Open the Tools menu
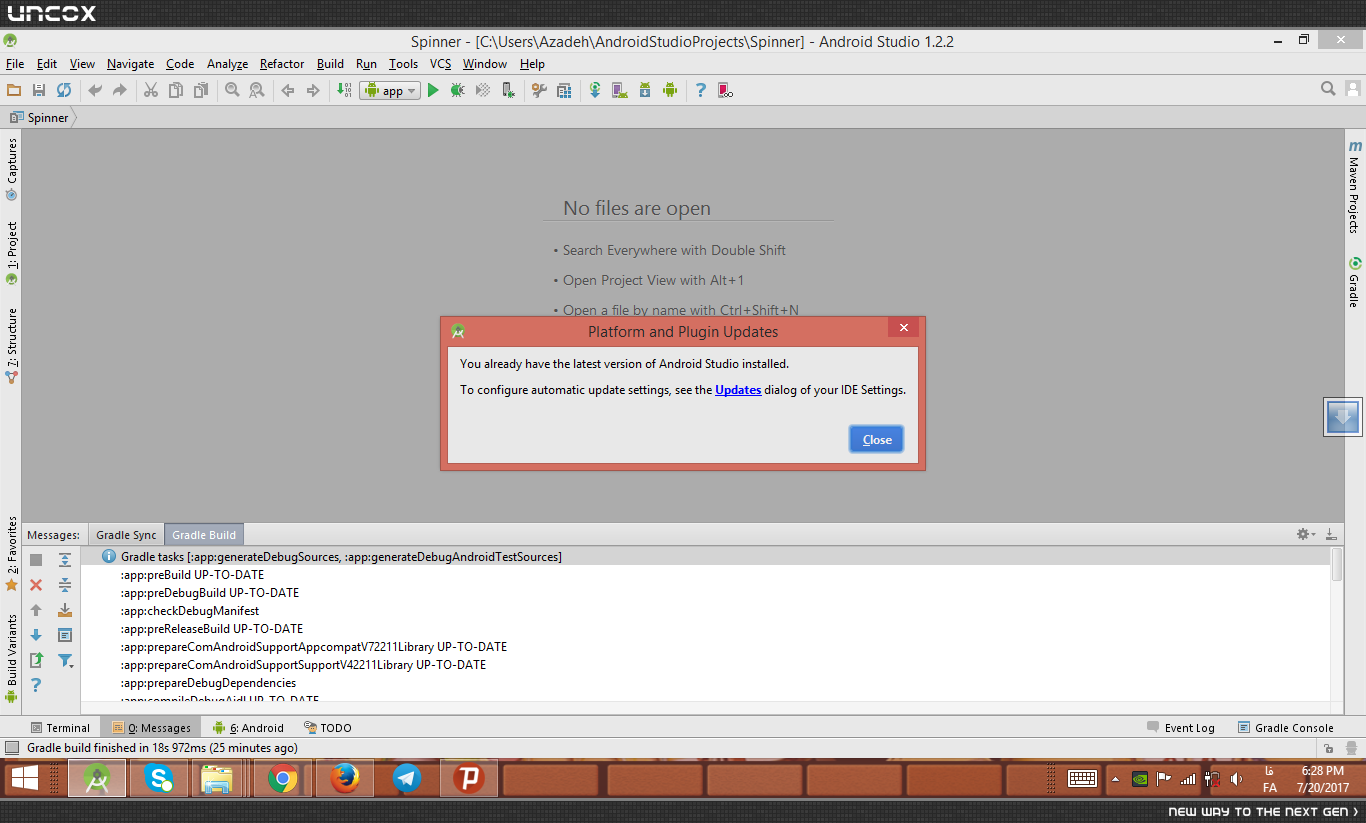 coord(403,64)
